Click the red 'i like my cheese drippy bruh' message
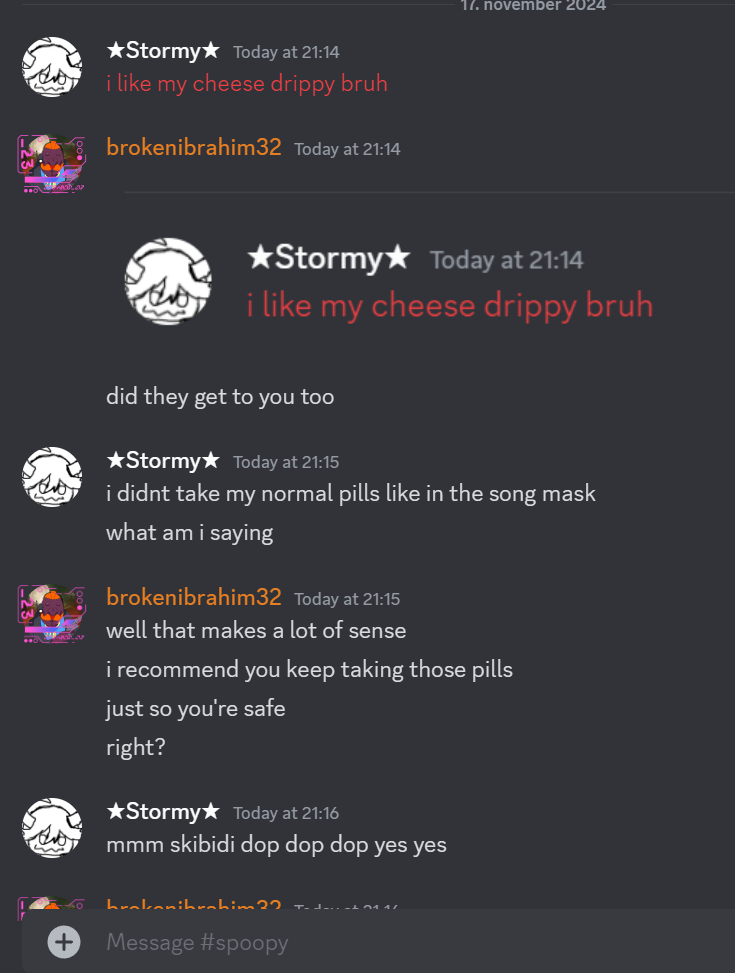735x973 pixels. tap(247, 84)
